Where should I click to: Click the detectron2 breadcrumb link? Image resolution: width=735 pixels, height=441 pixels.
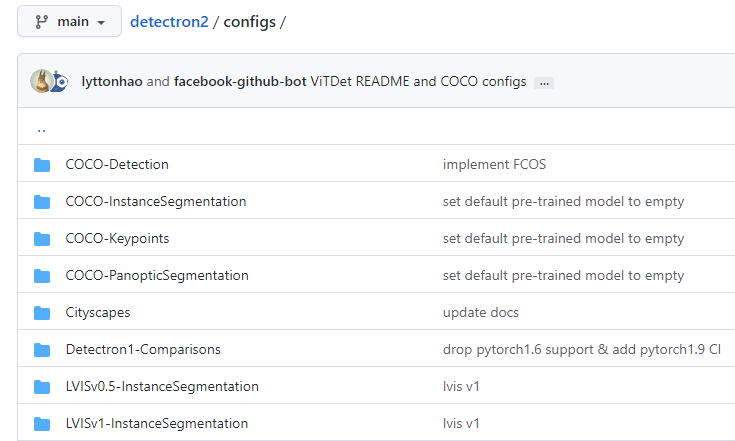point(169,22)
